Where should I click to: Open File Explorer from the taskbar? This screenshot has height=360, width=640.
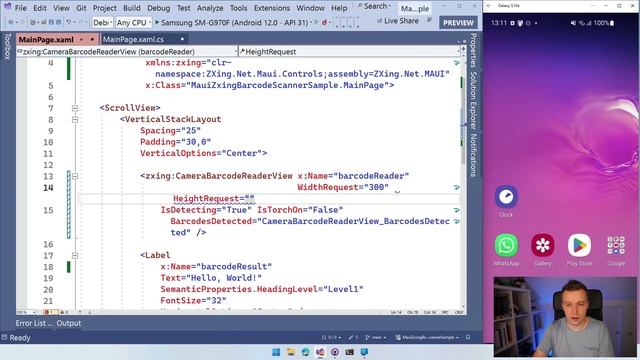coord(291,352)
